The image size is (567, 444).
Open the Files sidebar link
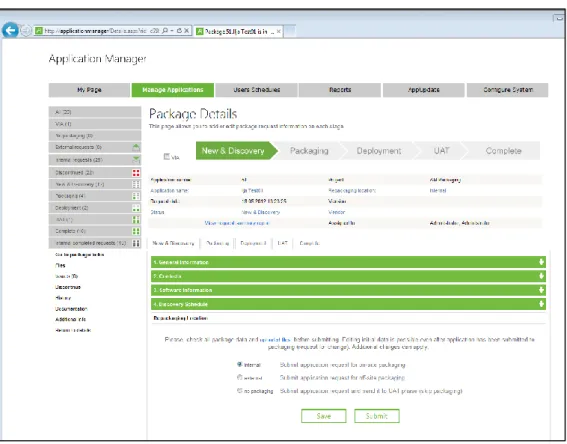(60, 265)
